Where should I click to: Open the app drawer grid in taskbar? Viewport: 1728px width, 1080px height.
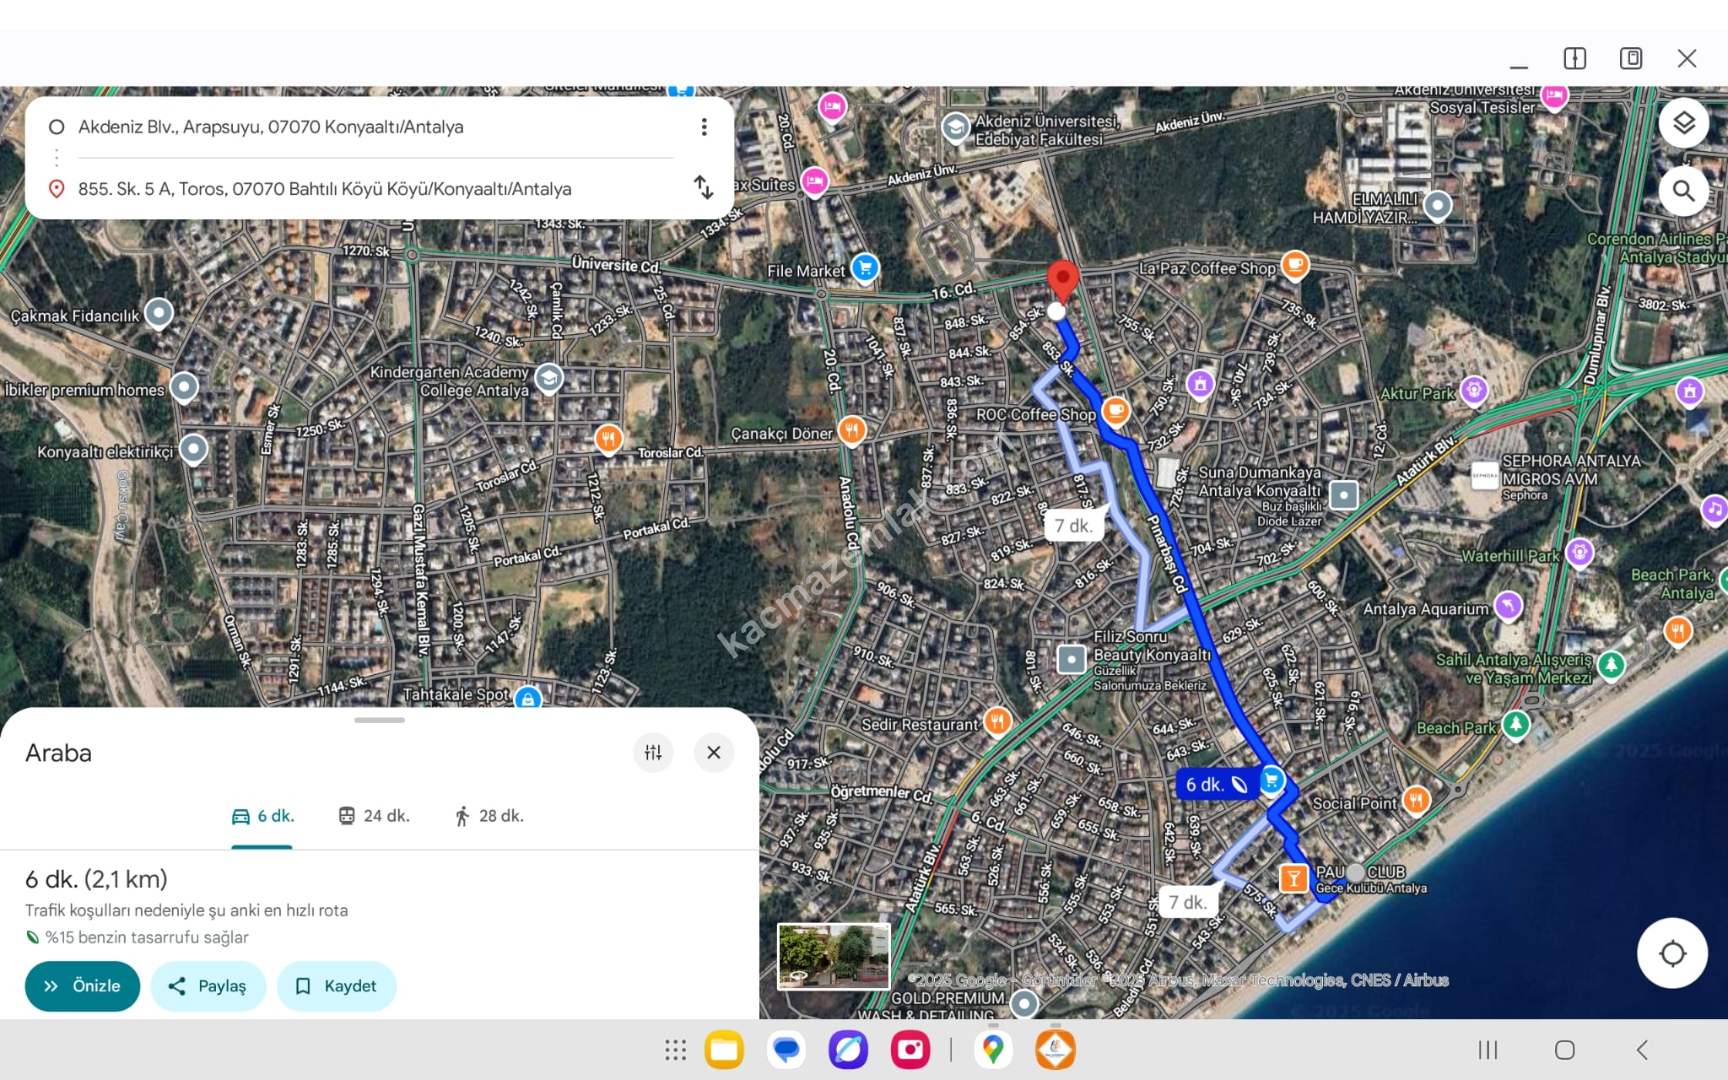tap(675, 1050)
